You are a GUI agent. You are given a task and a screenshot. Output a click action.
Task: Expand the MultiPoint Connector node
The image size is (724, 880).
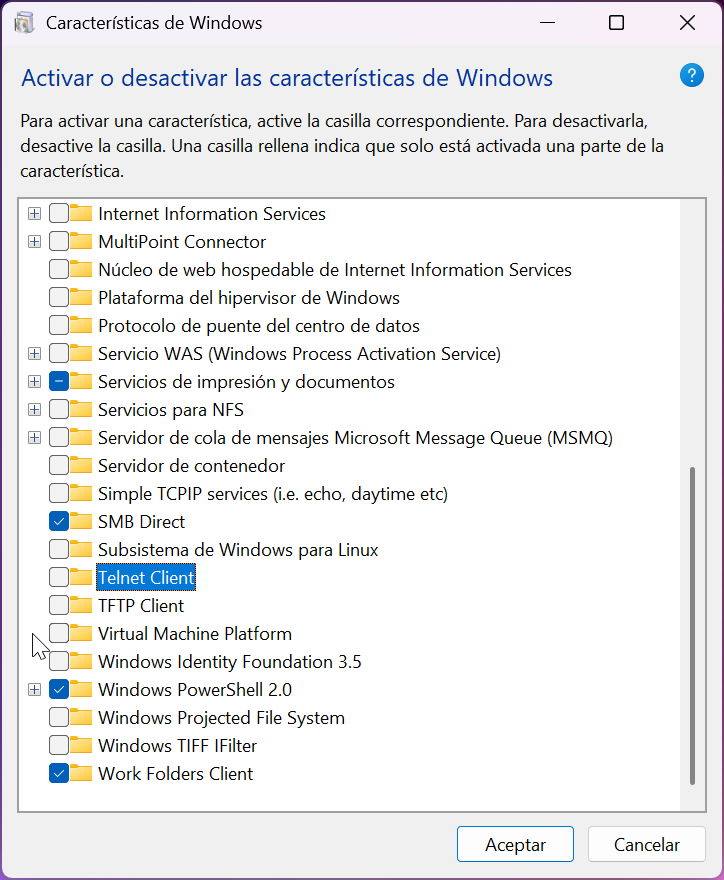pyautogui.click(x=34, y=242)
